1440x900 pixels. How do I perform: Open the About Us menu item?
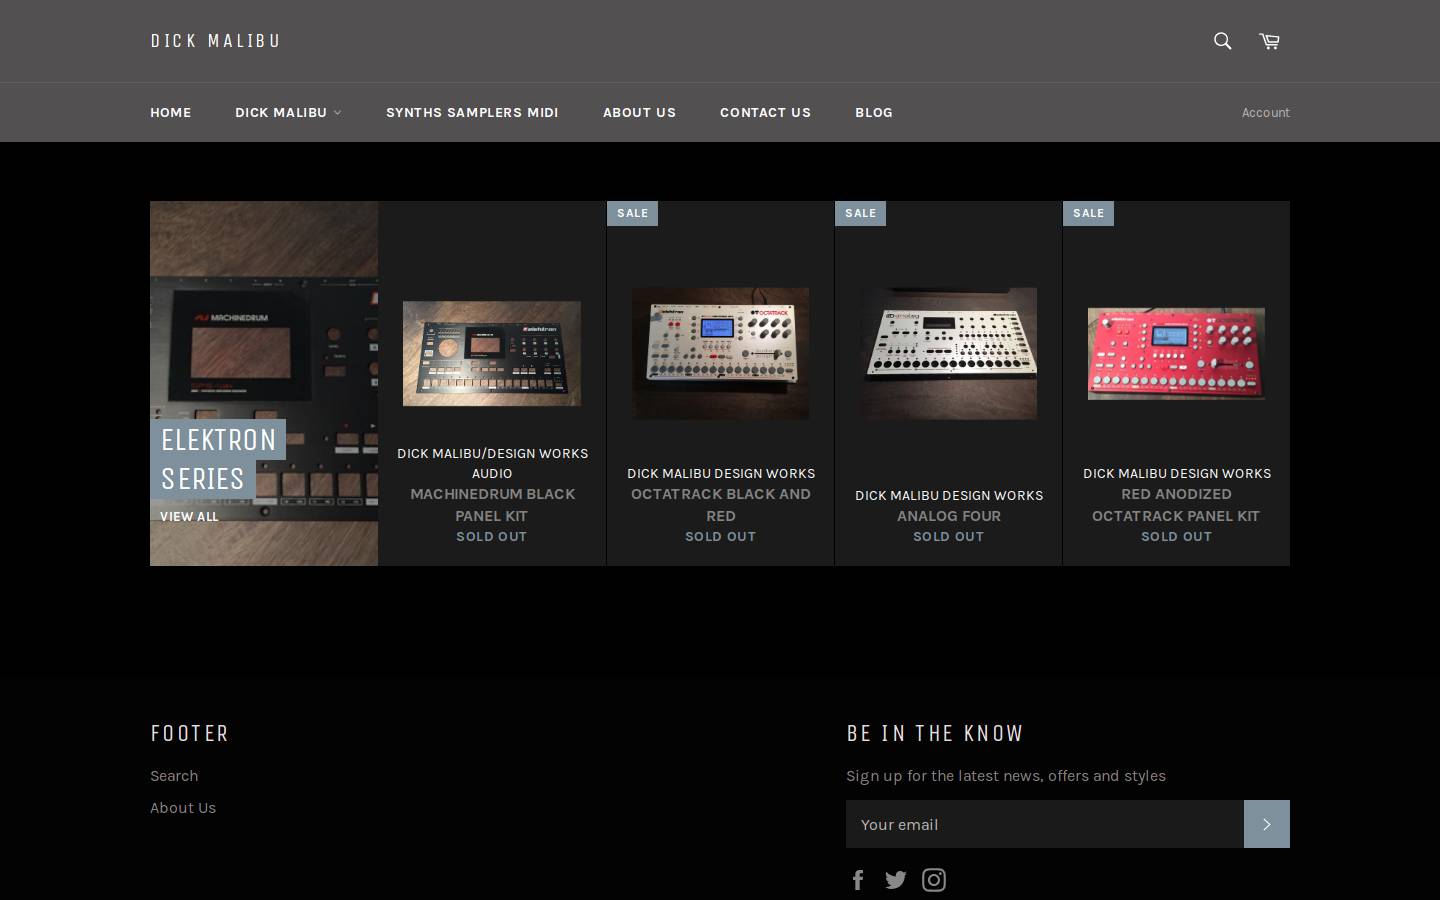click(639, 112)
